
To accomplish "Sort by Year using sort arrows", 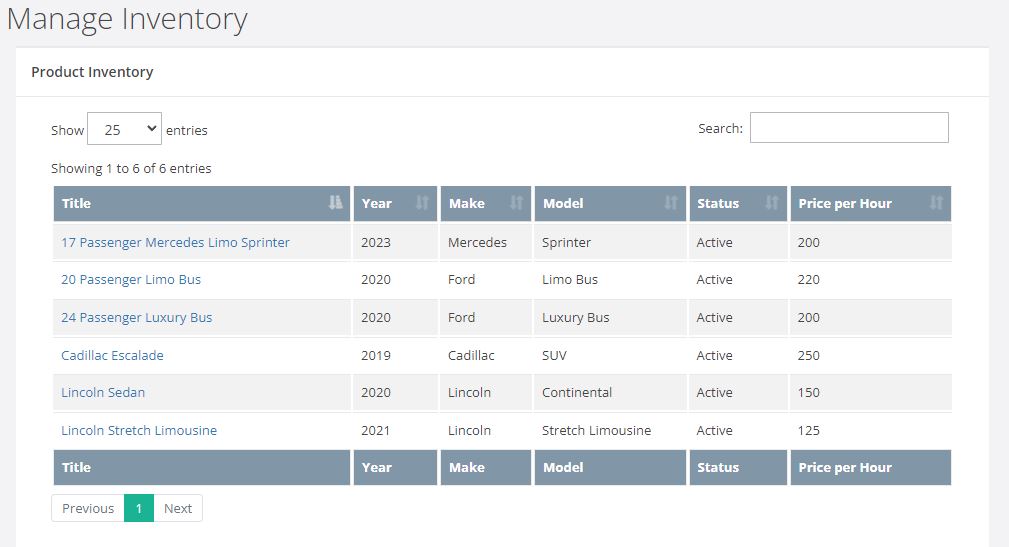I will click(x=422, y=203).
